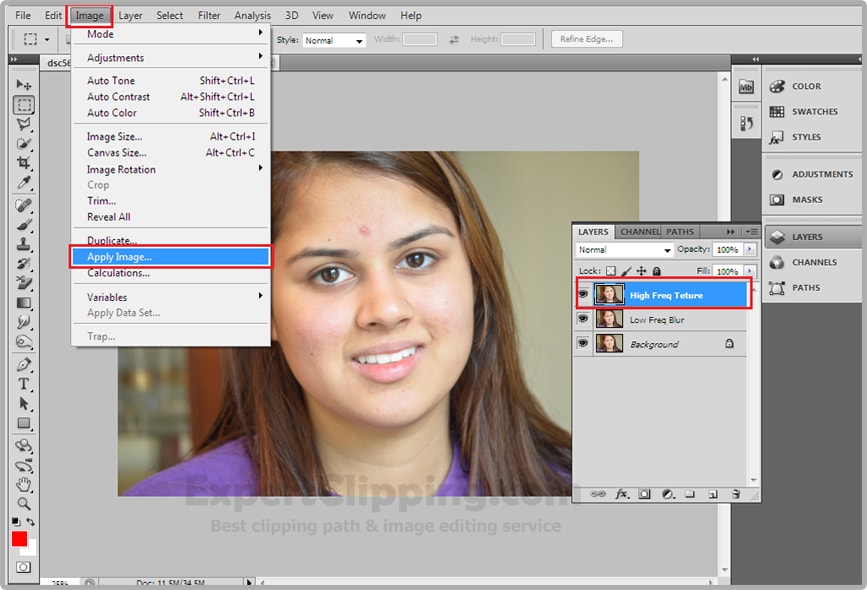867x590 pixels.
Task: Select the Move tool
Action: (24, 86)
